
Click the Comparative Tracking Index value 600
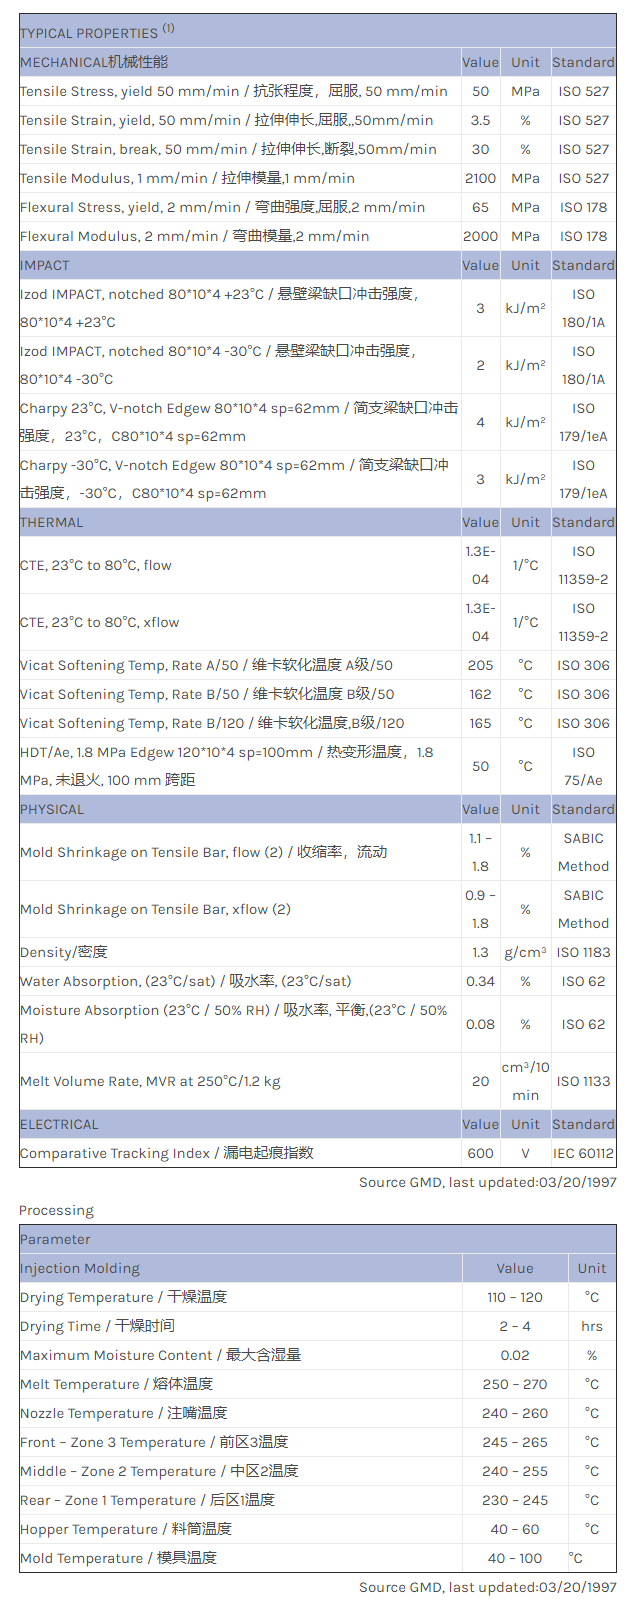[480, 1153]
